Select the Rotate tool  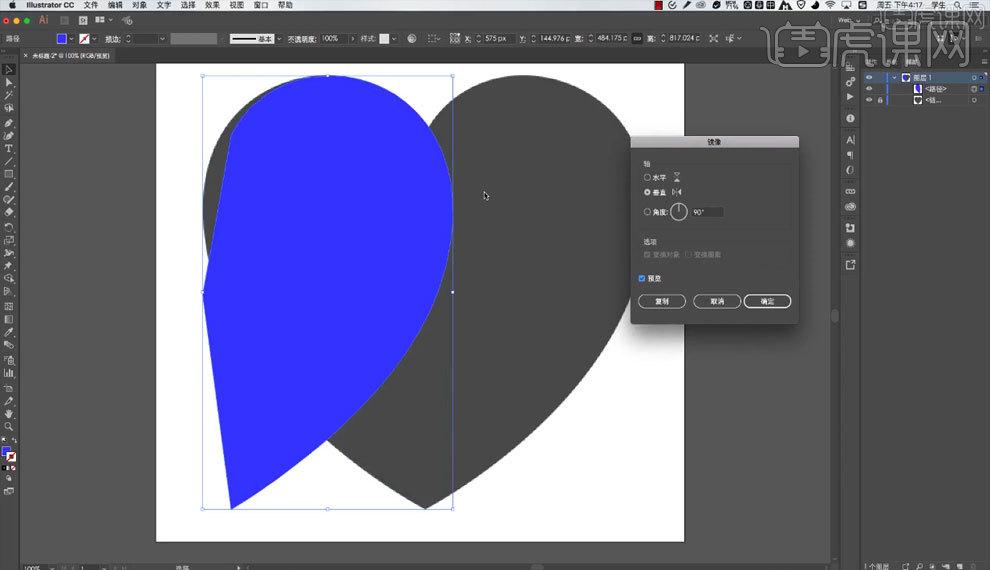(9, 227)
